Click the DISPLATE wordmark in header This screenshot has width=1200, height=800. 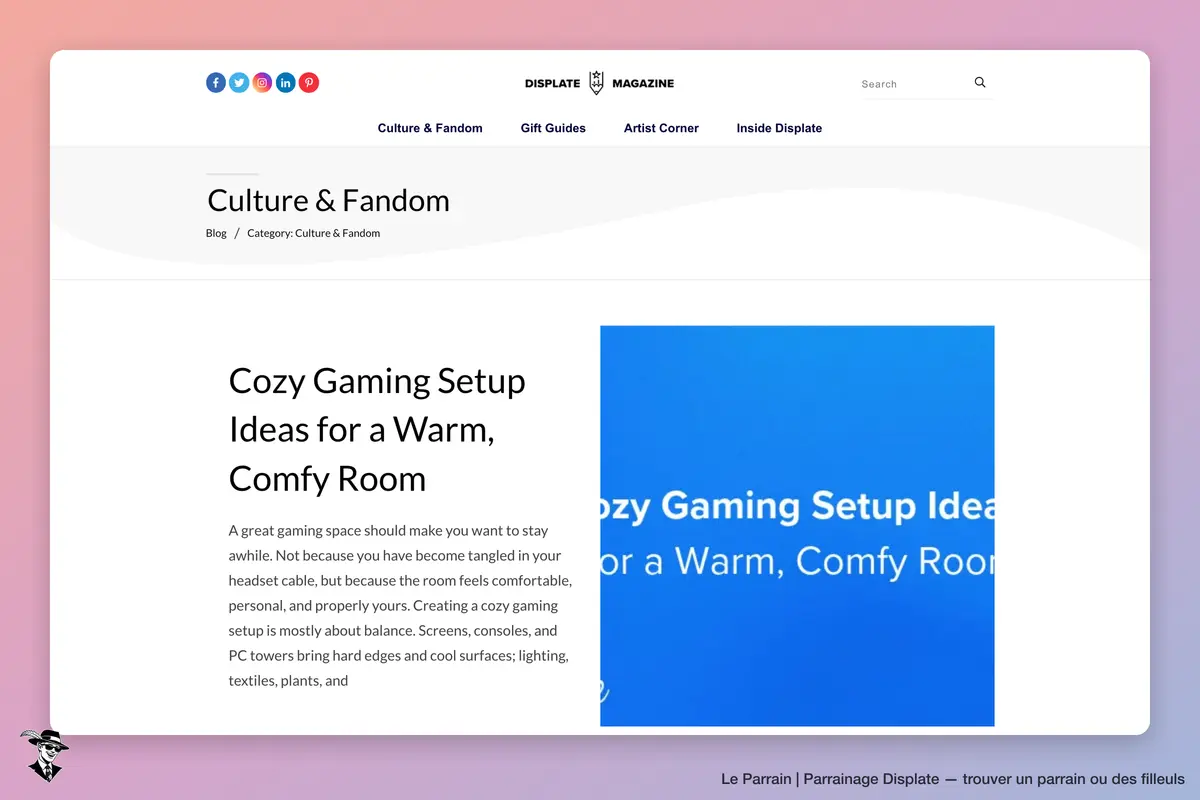point(552,83)
